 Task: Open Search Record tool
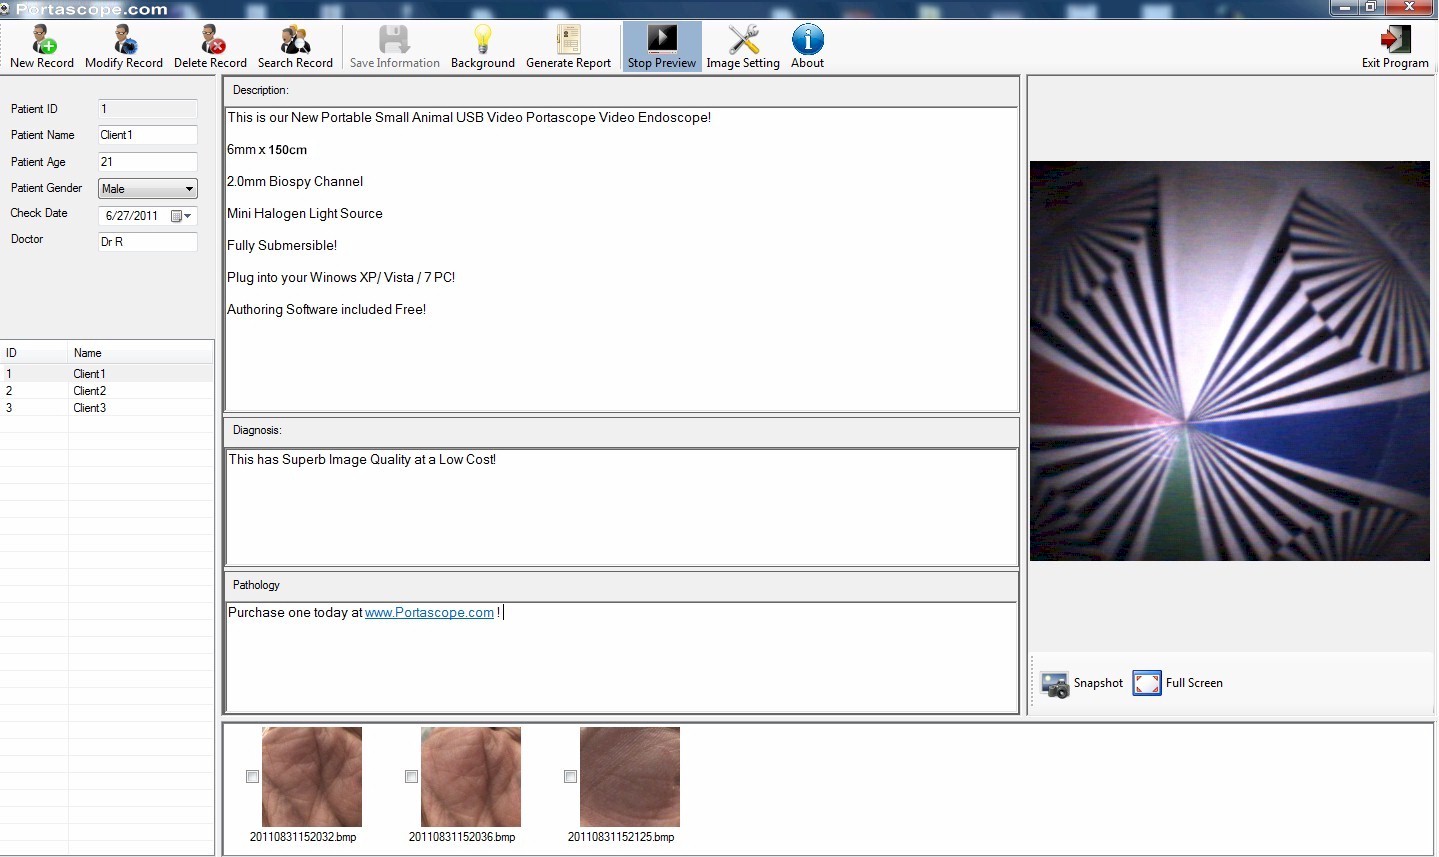tap(295, 47)
